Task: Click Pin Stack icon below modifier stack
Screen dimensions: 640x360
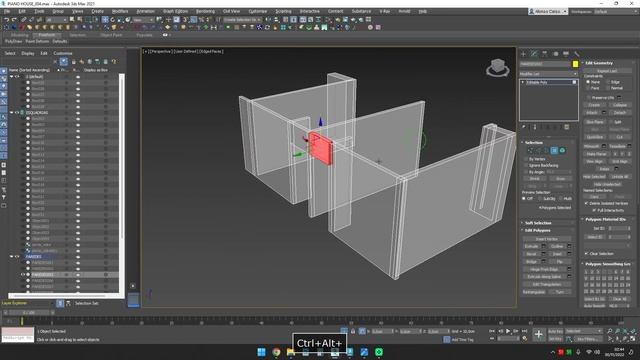Action: coord(524,127)
